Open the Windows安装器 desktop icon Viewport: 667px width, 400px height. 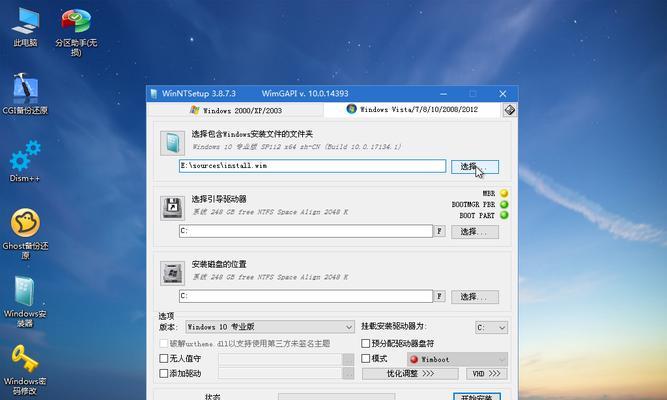25,302
